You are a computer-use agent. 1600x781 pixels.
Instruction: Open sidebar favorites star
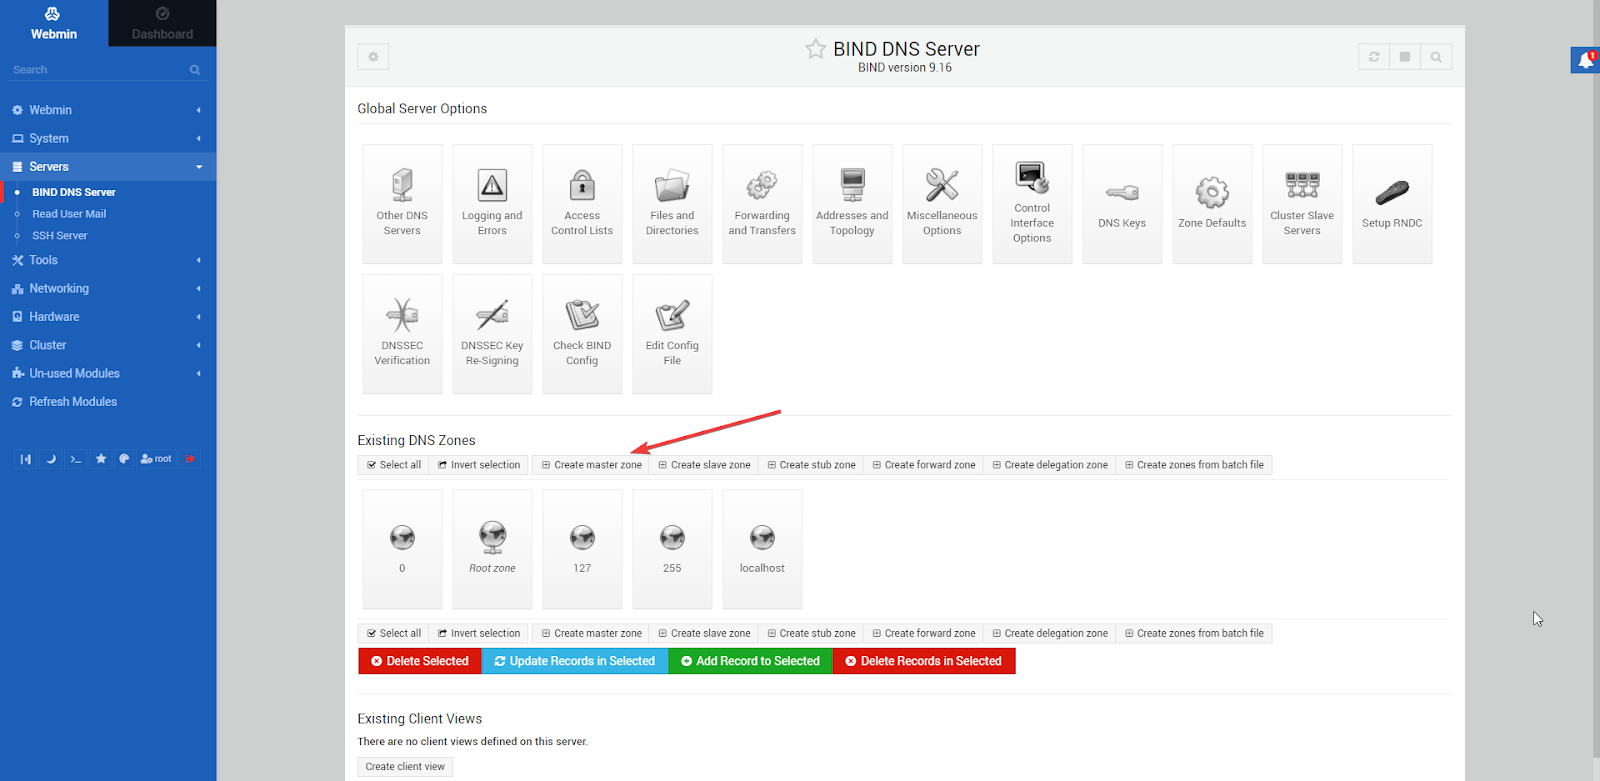click(101, 459)
